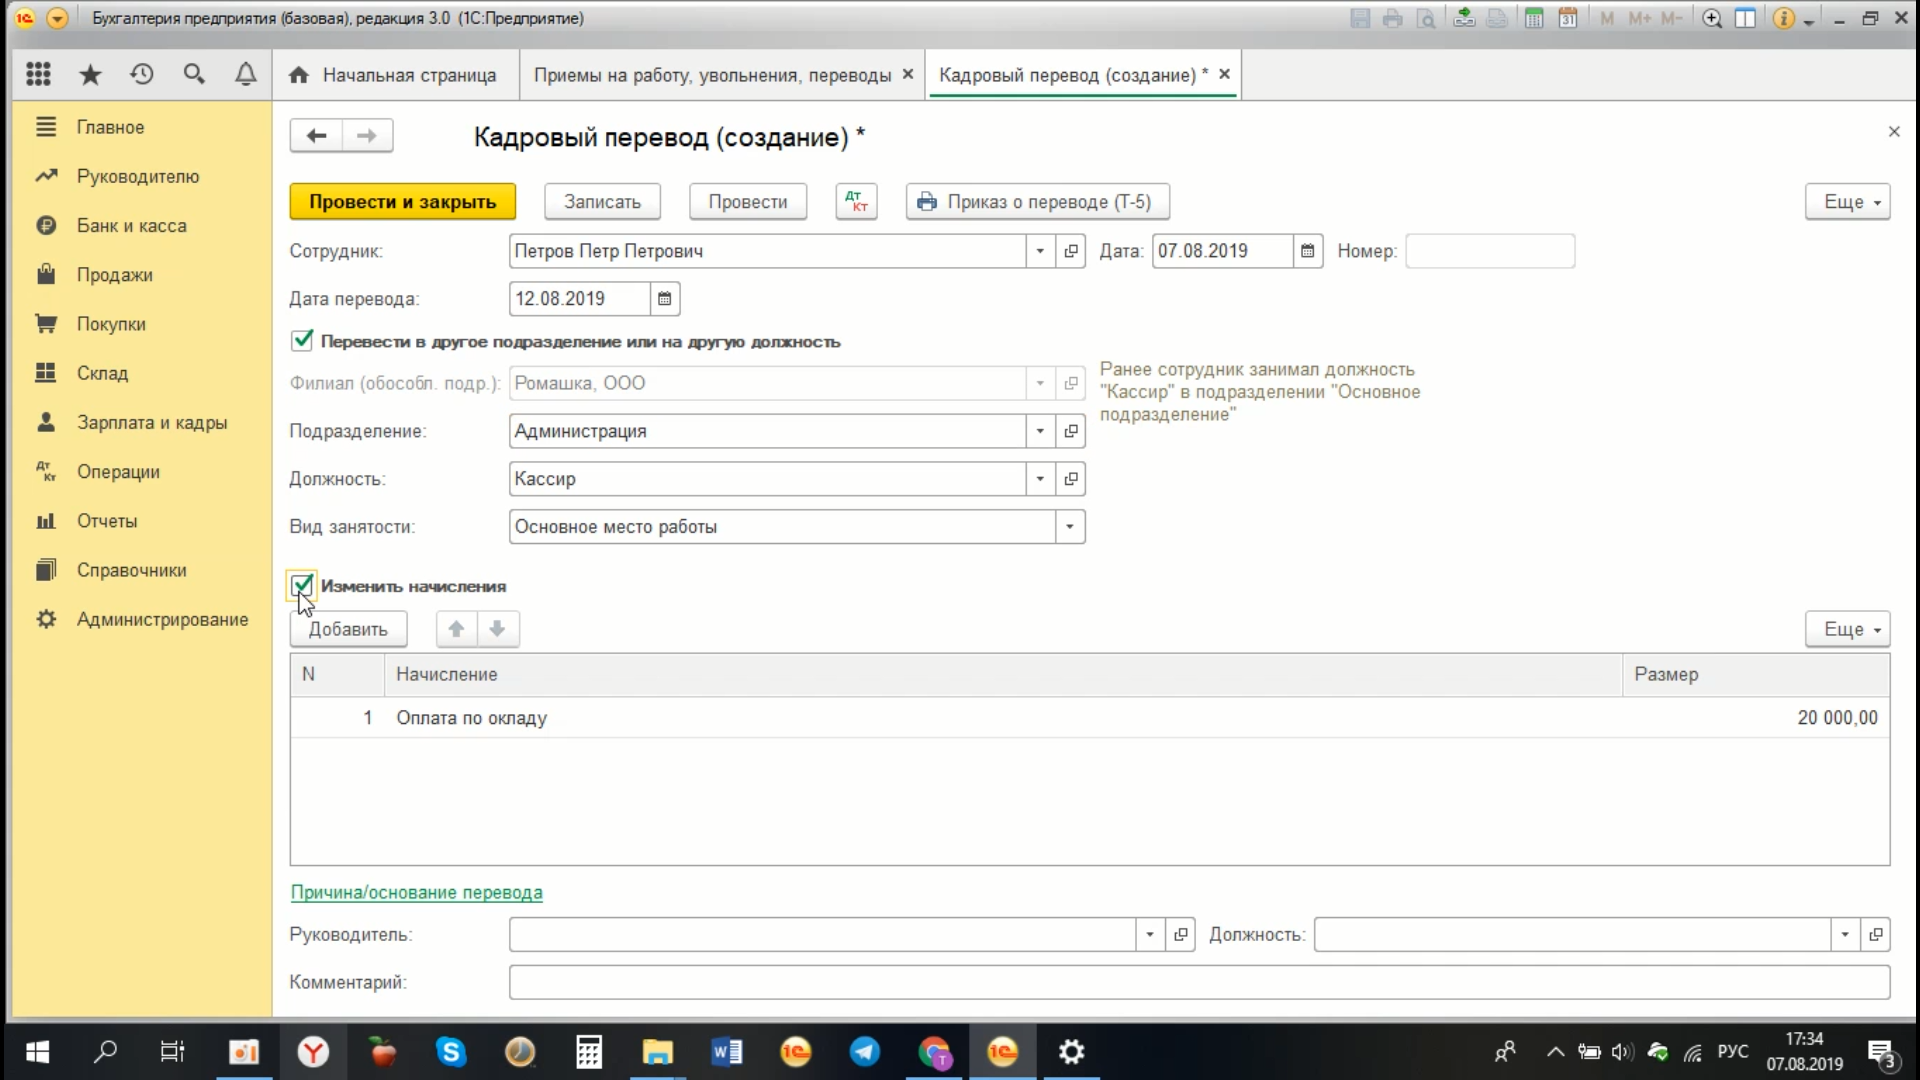The image size is (1920, 1080).
Task: Switch to Приемы на работу, увольнения, переводы tab
Action: 712,75
